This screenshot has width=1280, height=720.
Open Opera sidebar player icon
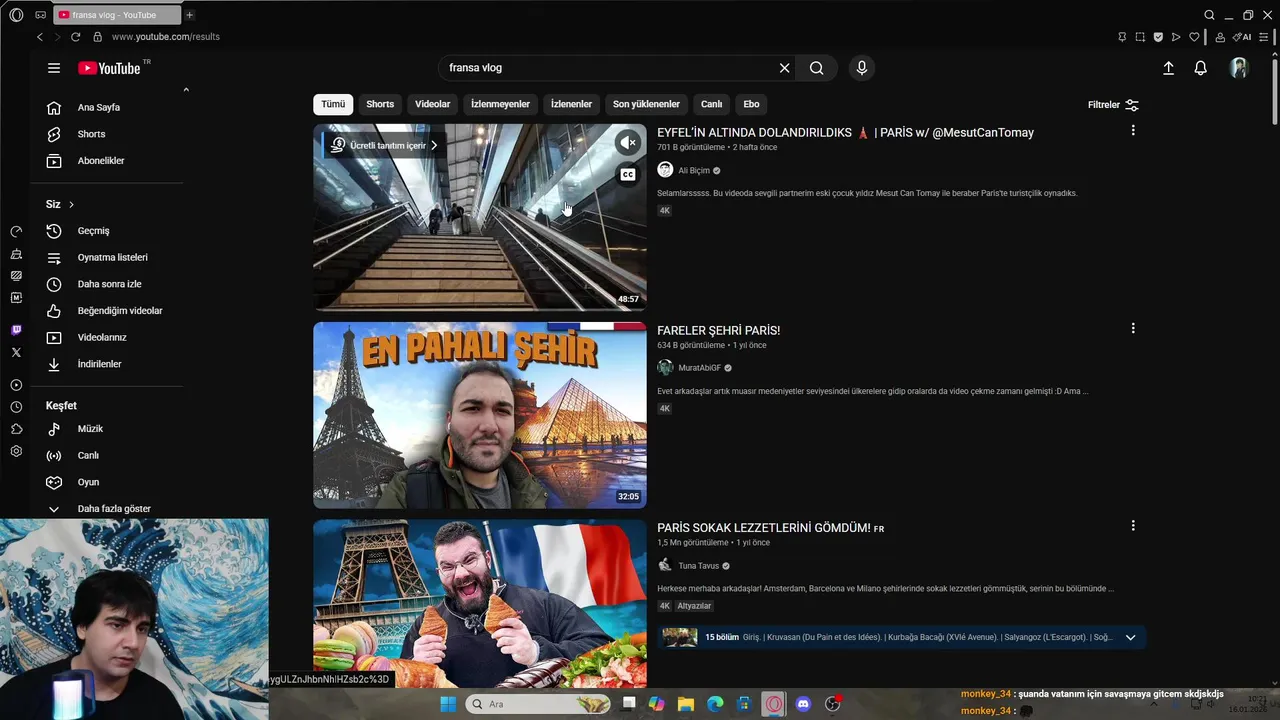coord(16,385)
